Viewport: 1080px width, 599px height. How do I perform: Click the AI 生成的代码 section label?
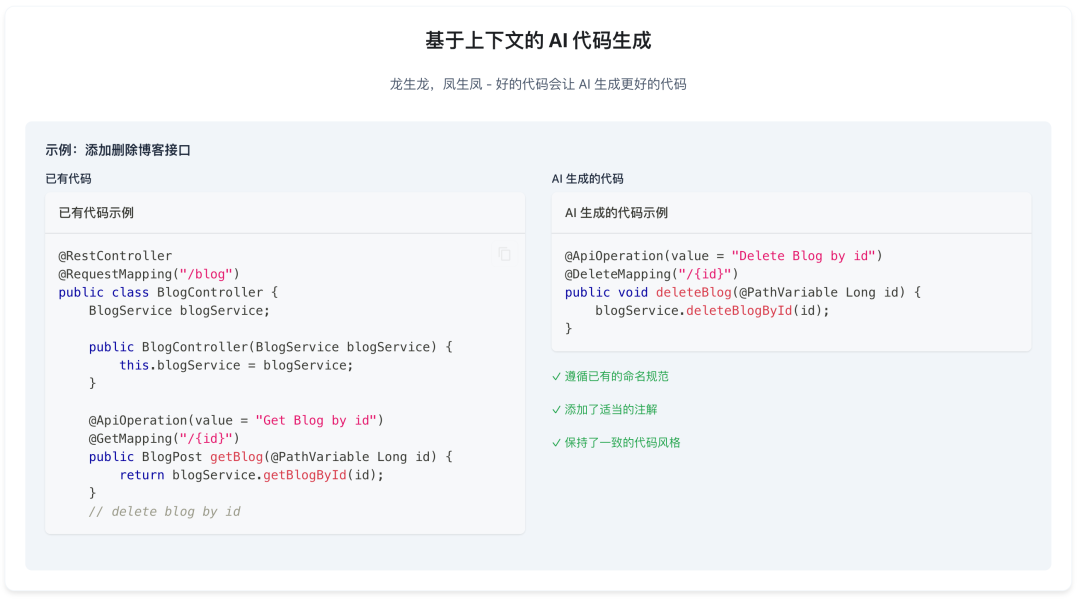pos(588,179)
